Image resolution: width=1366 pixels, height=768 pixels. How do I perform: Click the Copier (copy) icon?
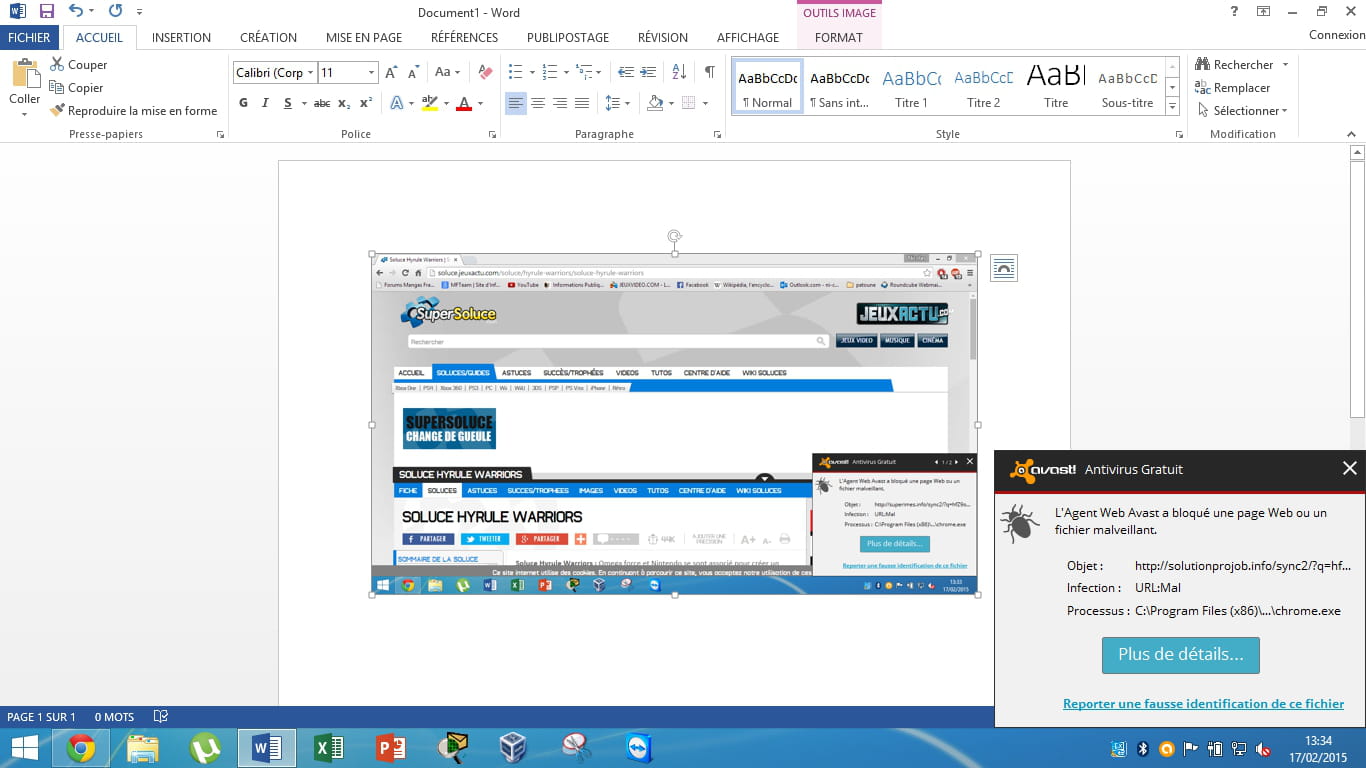tap(57, 87)
